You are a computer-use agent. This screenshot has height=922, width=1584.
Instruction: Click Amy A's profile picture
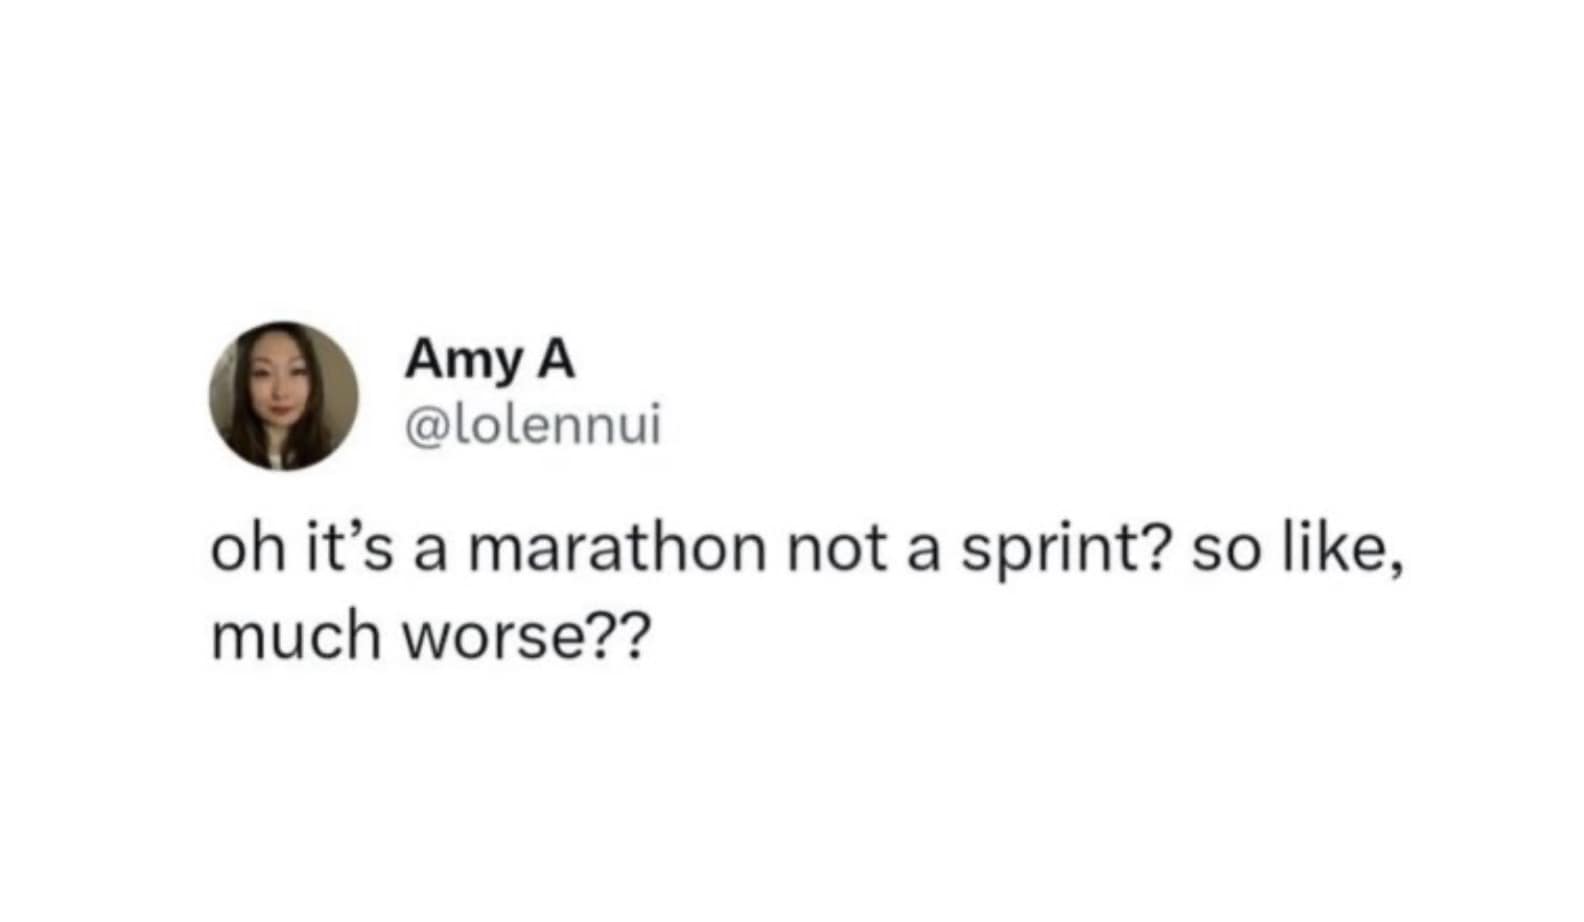pyautogui.click(x=283, y=396)
